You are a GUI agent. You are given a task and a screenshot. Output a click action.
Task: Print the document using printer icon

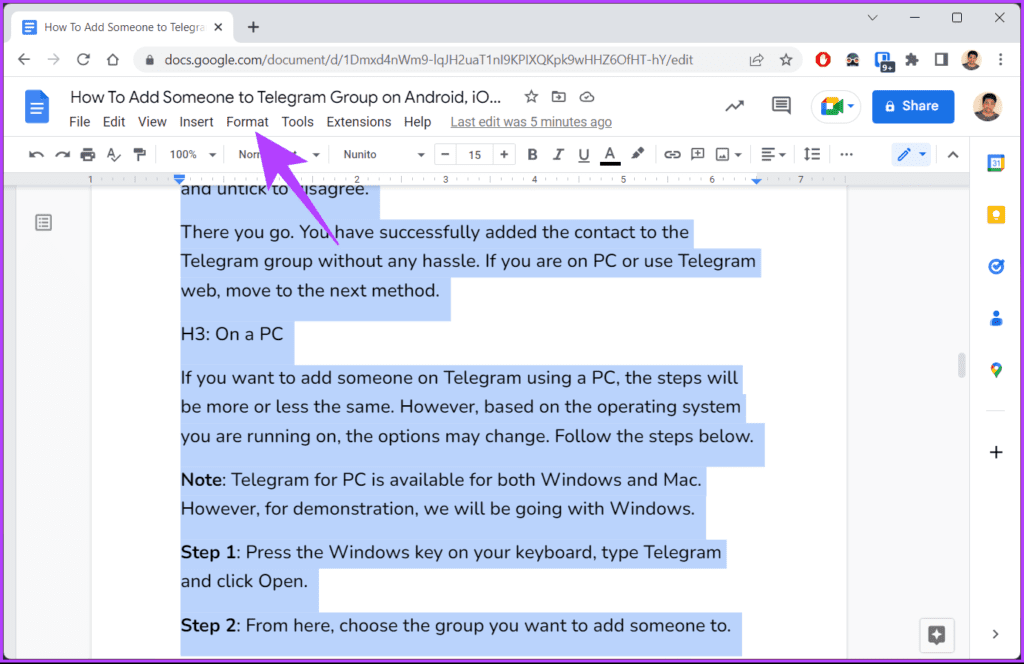88,155
